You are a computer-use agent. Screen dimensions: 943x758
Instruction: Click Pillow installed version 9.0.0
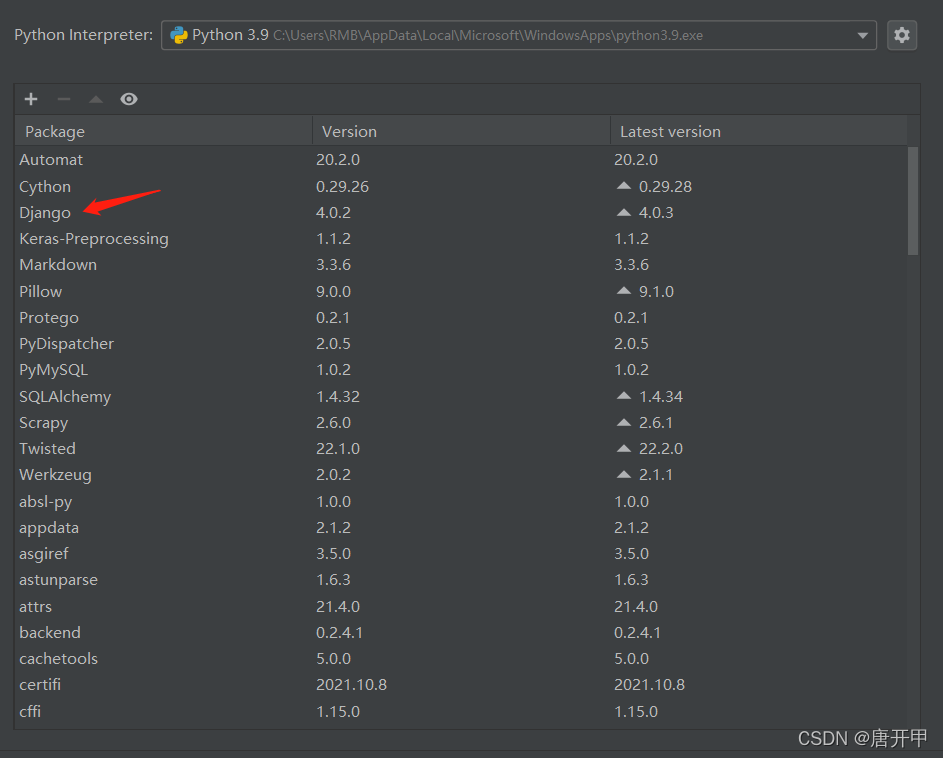click(x=334, y=292)
